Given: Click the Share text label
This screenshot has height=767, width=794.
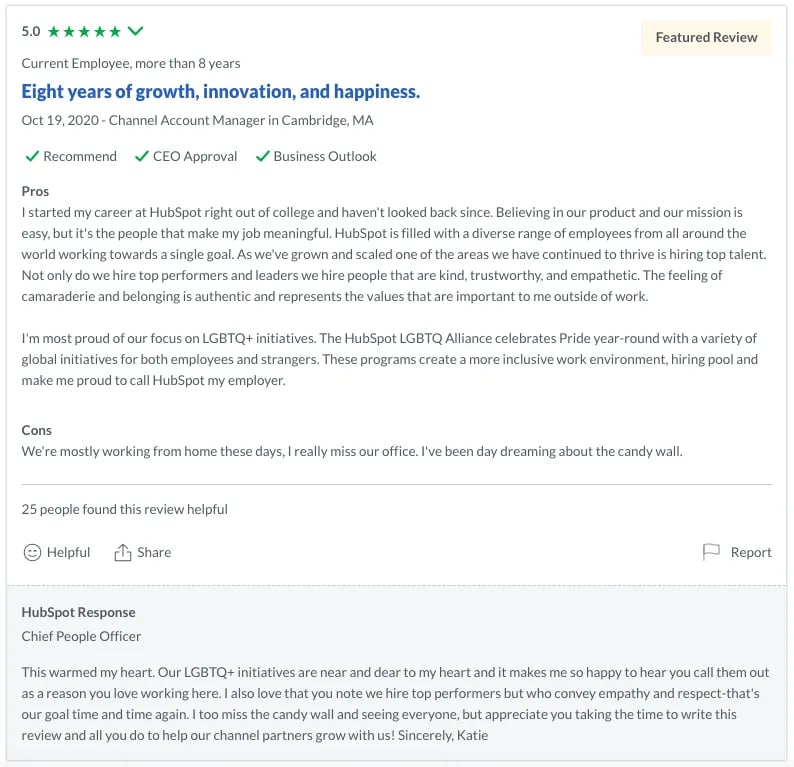Looking at the screenshot, I should coord(154,552).
